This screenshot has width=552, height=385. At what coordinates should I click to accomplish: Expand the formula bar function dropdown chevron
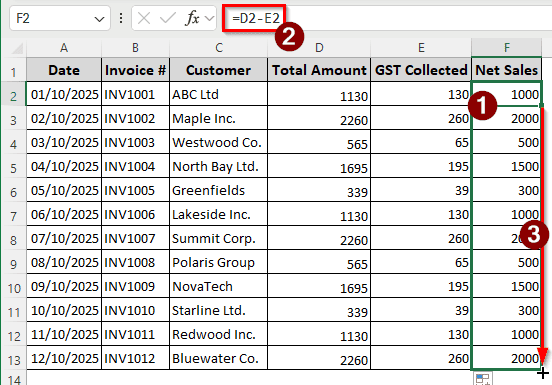pos(209,18)
